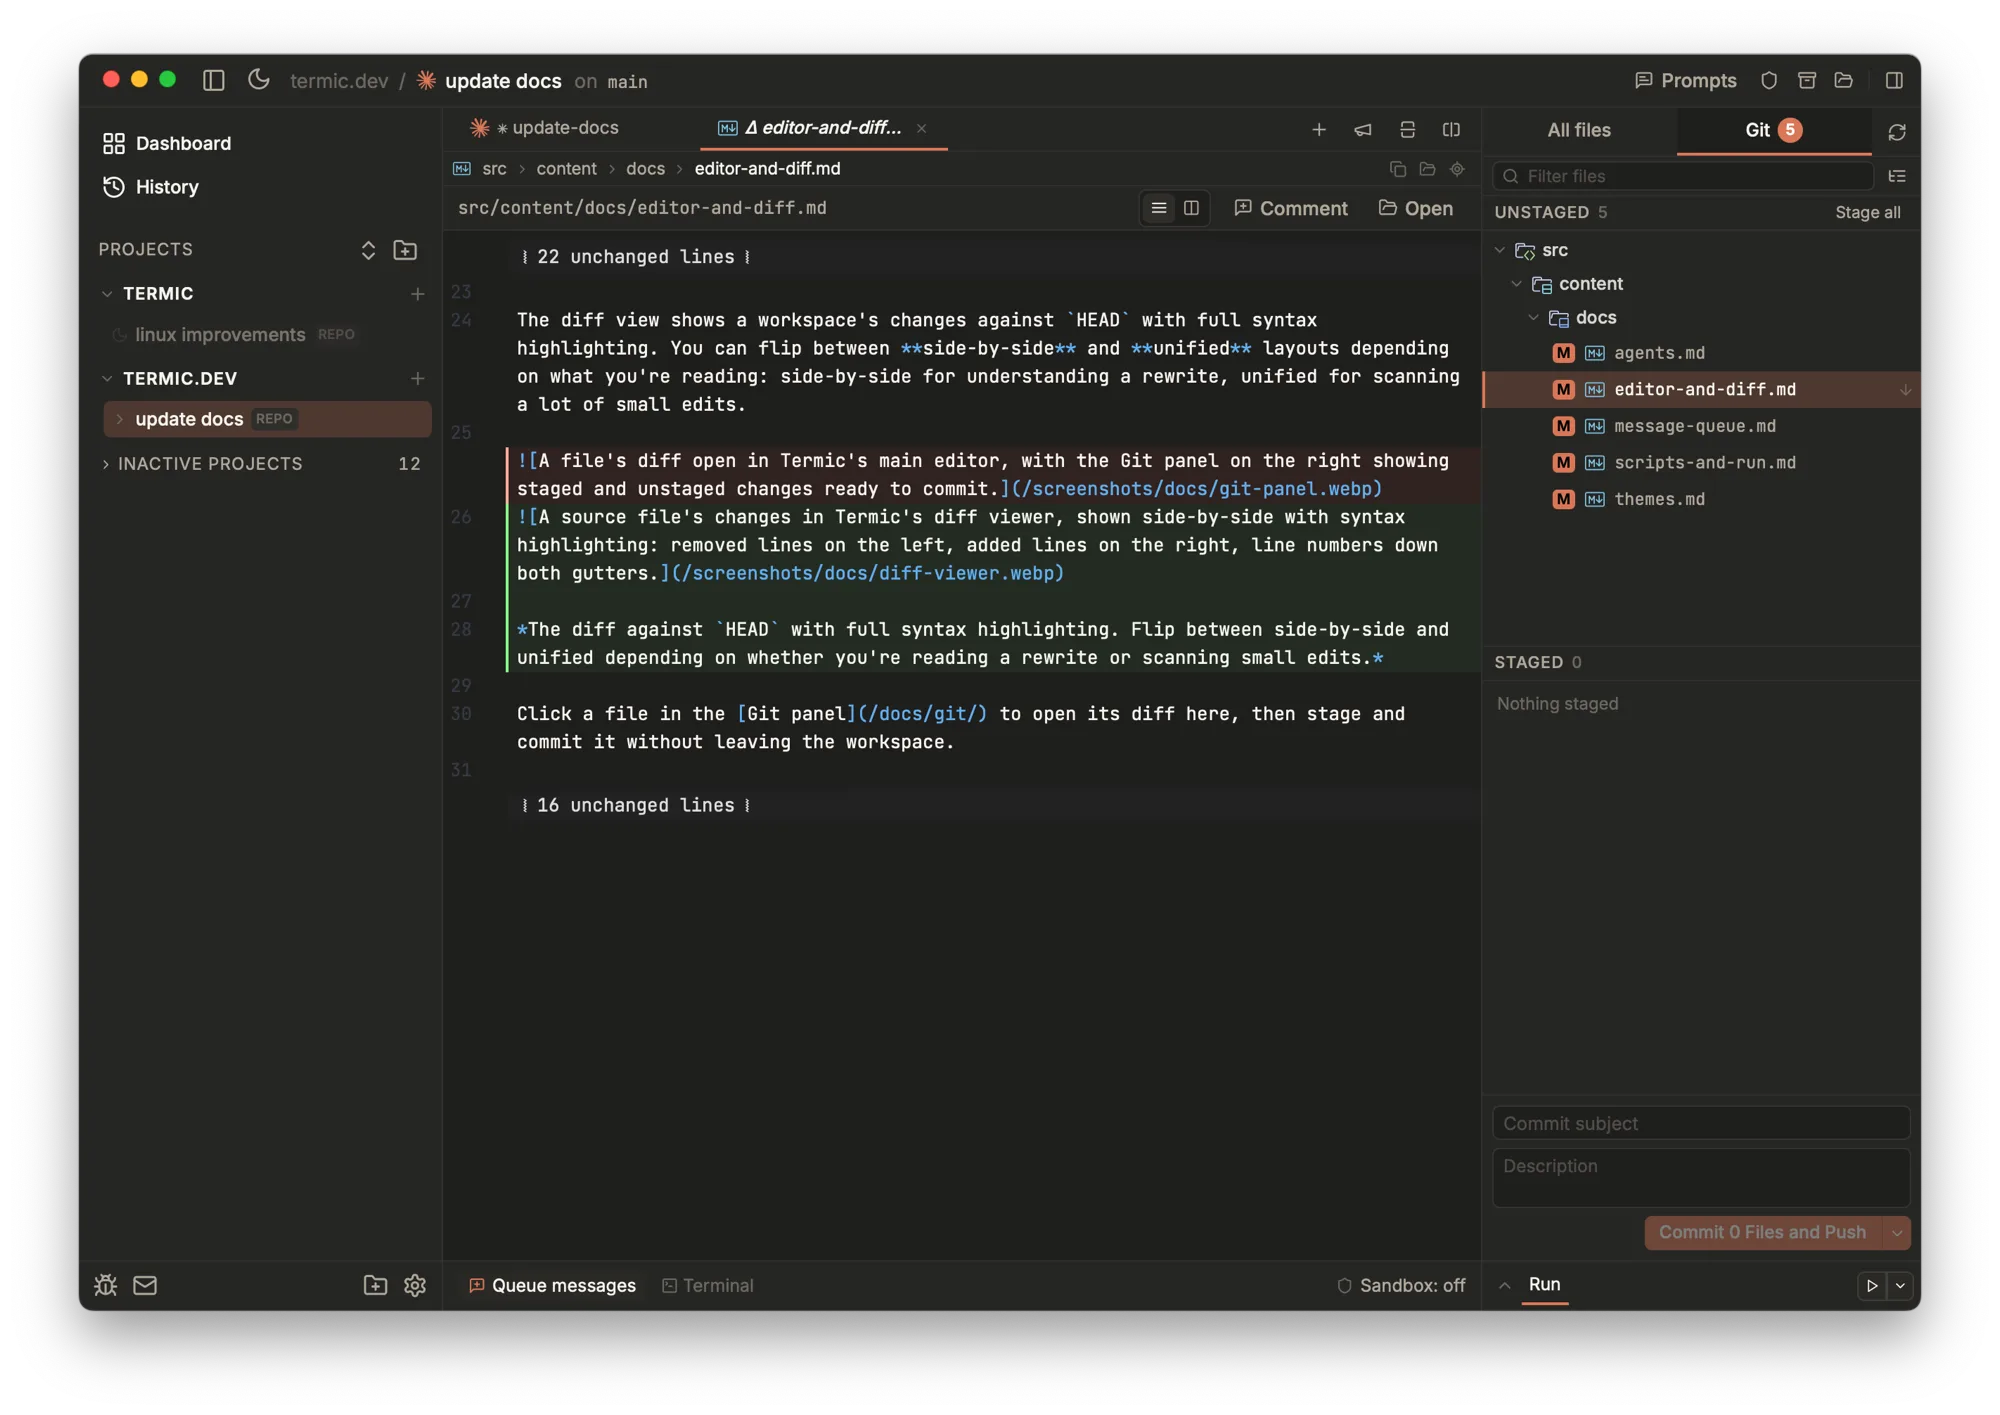Viewport: 2000px width, 1415px height.
Task: Toggle Queue messages
Action: [x=552, y=1286]
